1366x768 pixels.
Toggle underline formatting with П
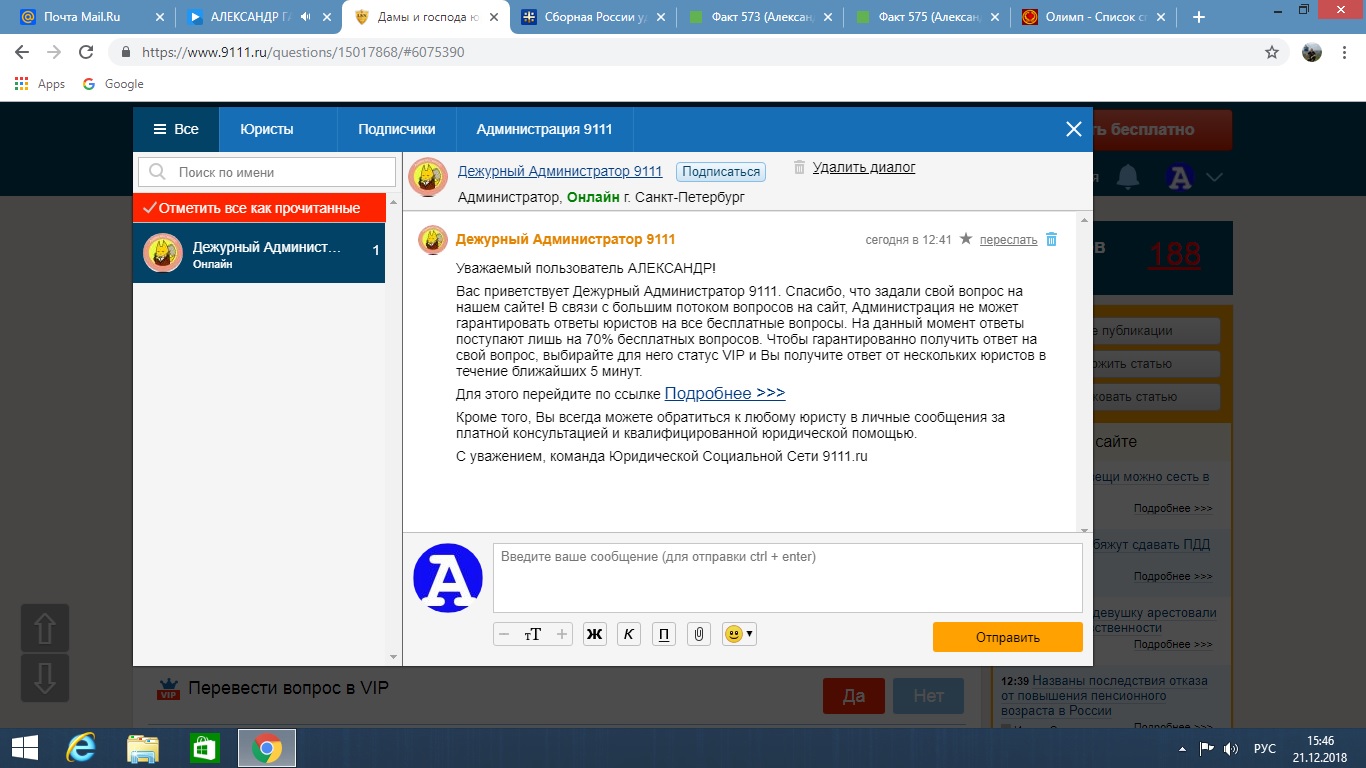click(664, 634)
